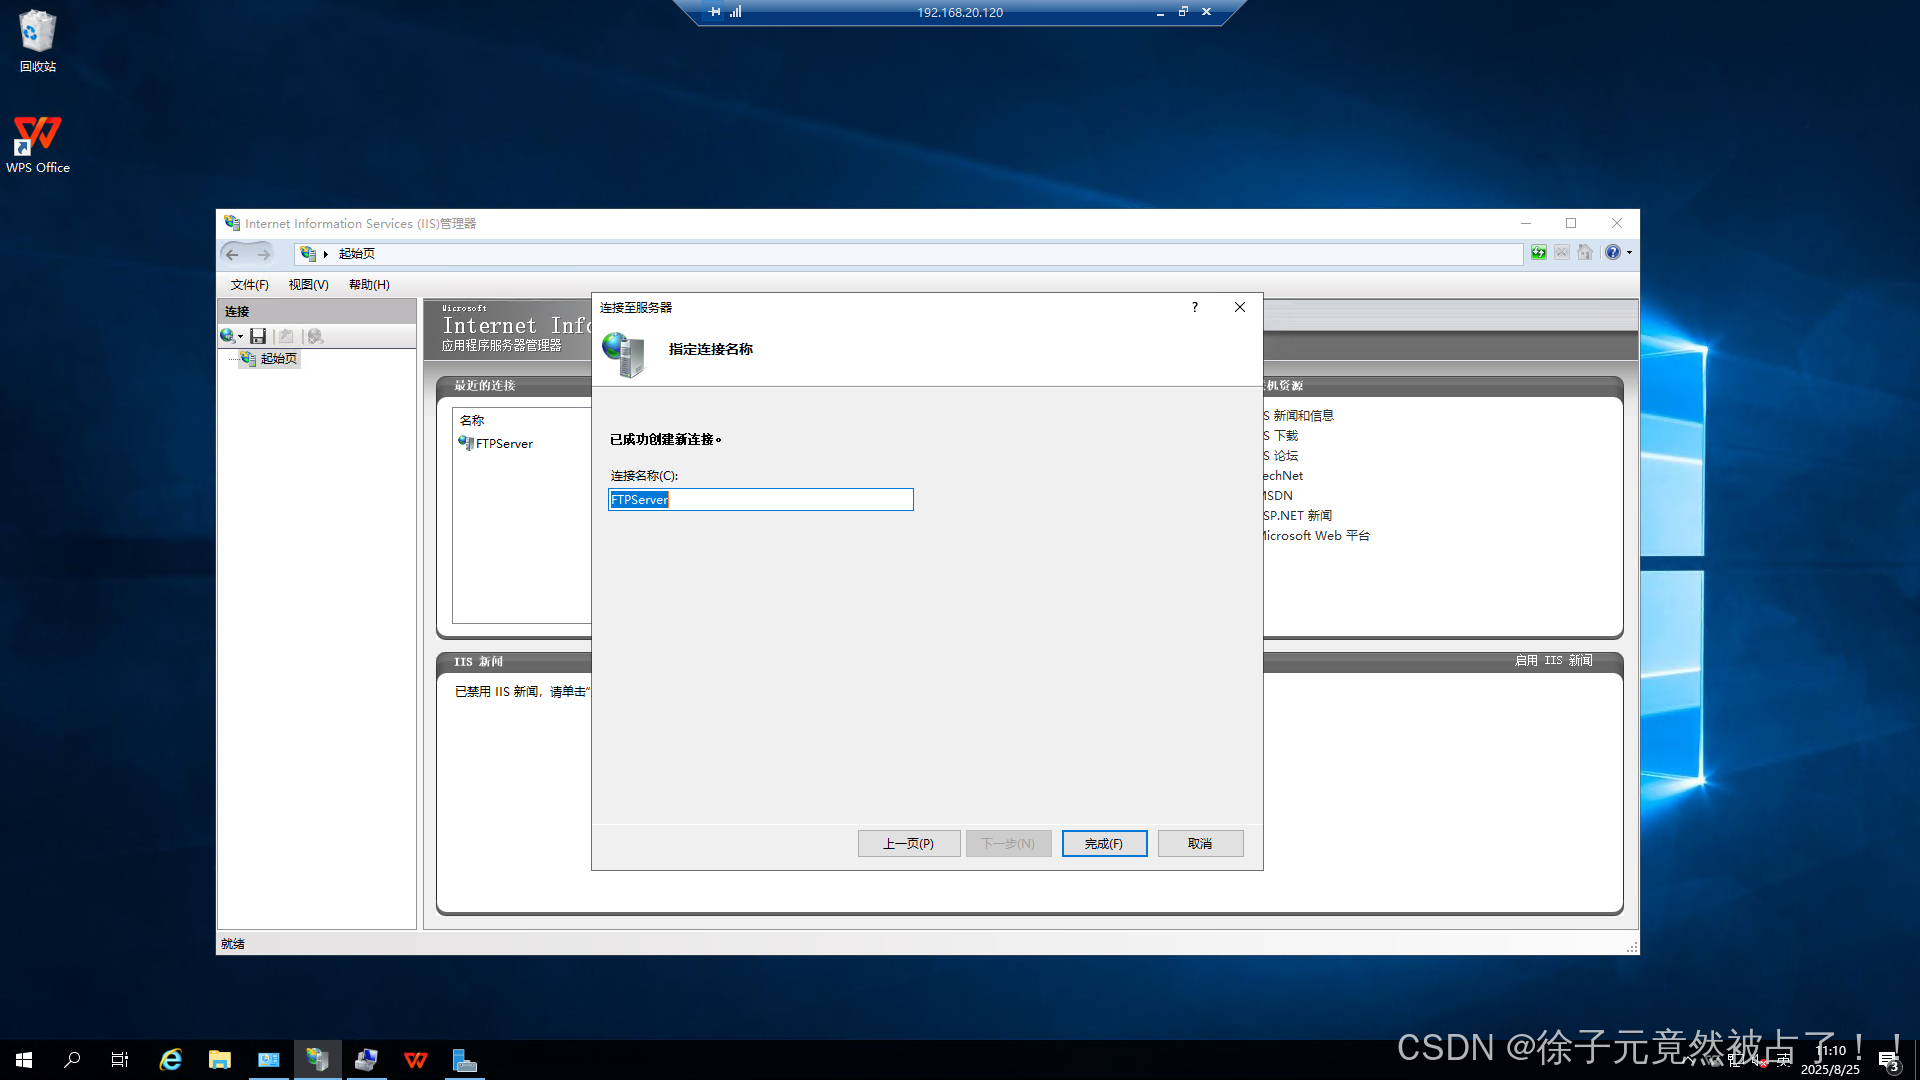
Task: Click the IIS Manager back arrow
Action: click(232, 254)
